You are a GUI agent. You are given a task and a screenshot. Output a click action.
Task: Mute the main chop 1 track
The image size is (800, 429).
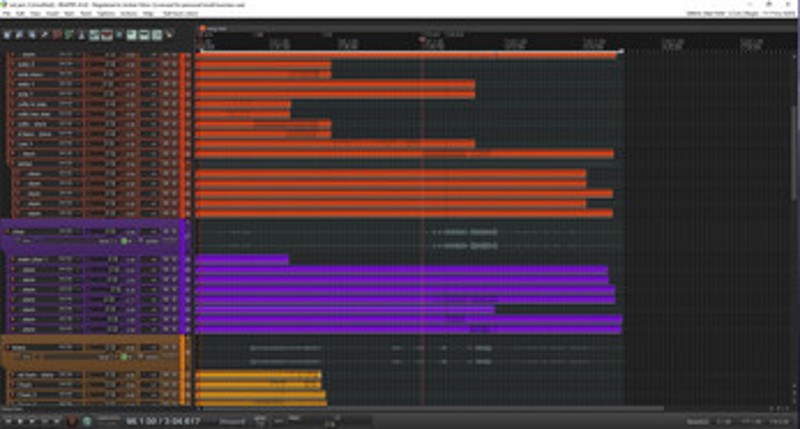point(166,260)
